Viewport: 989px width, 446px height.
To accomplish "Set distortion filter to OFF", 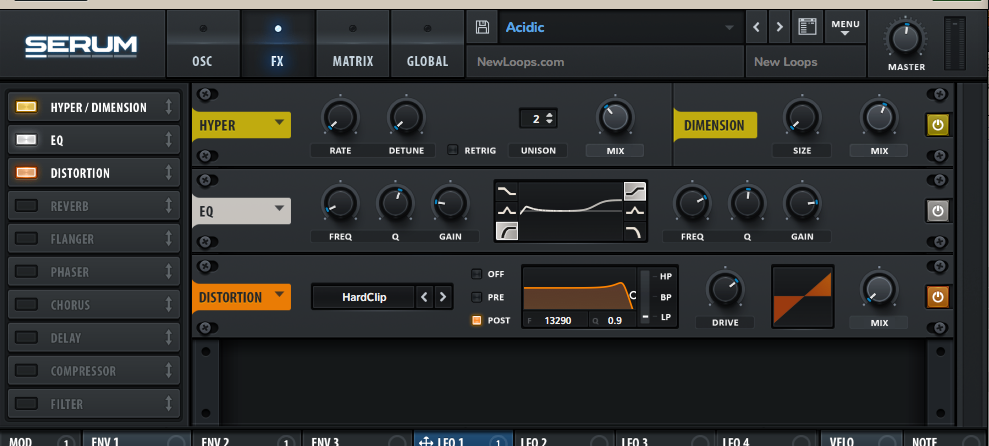I will coord(476,274).
